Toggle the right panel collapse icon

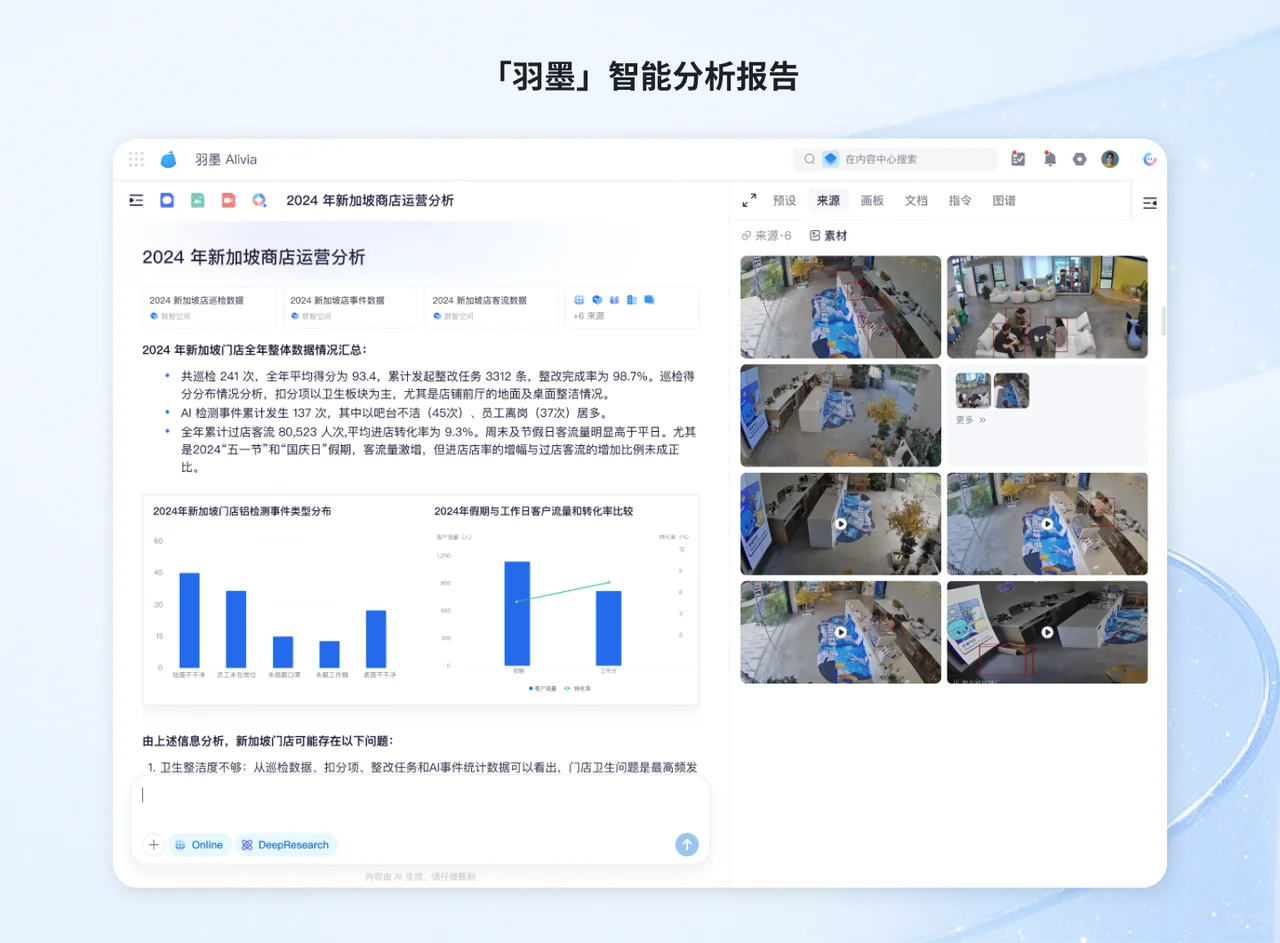pos(1150,203)
